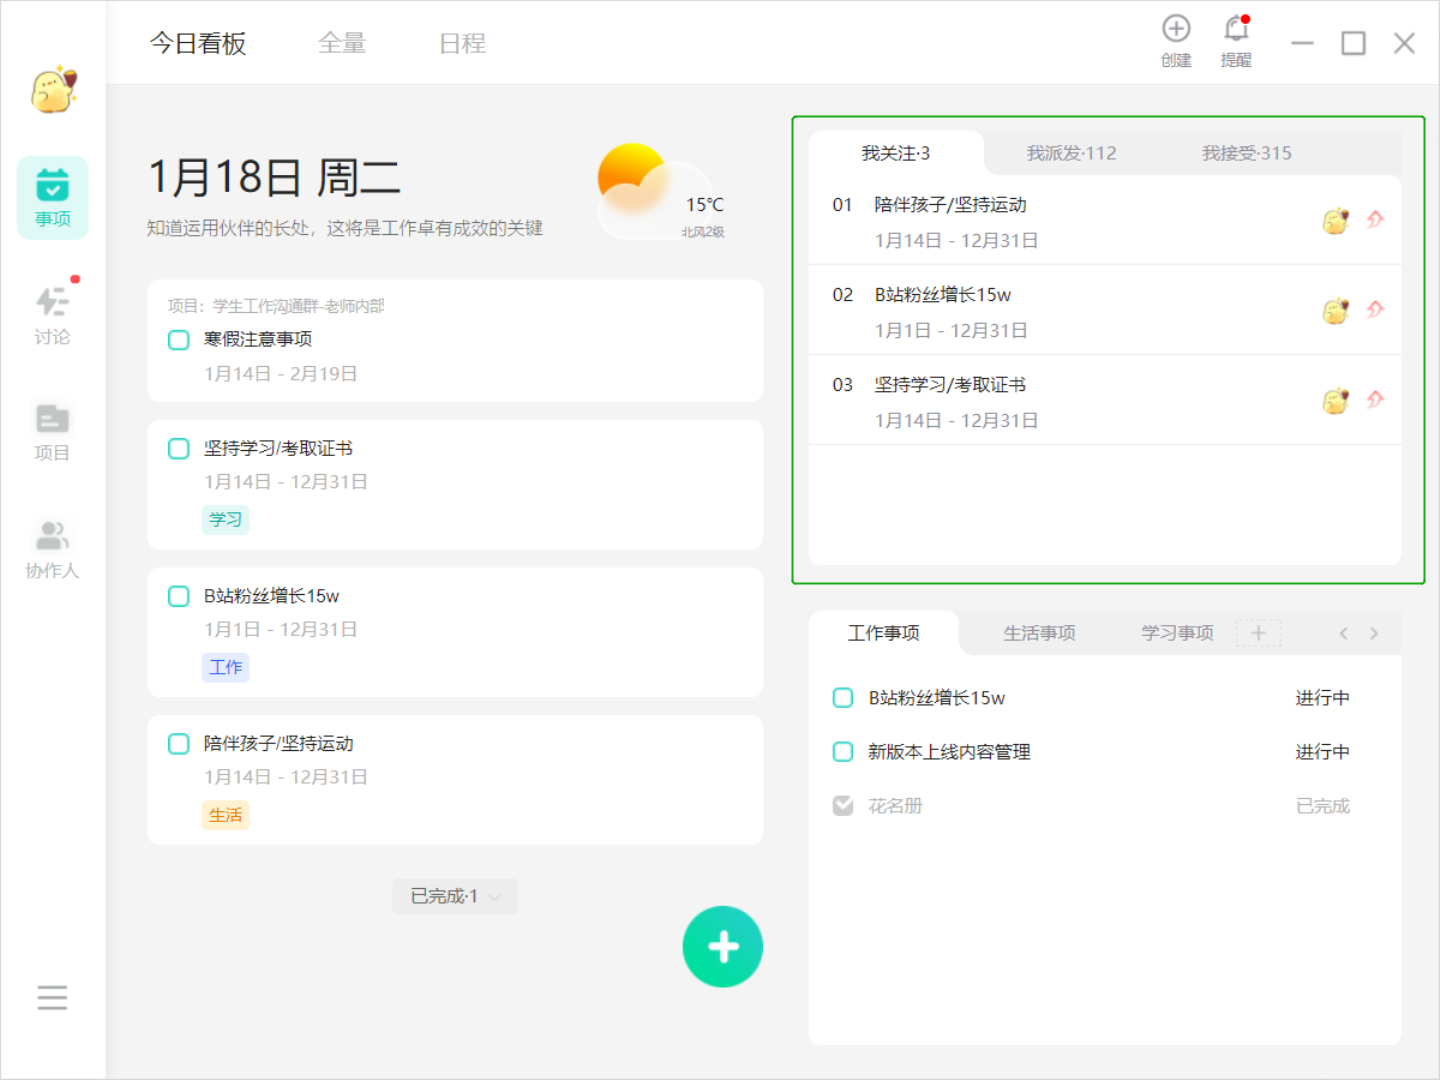Viewport: 1440px width, 1080px height.
Task: Click the weather widget showing 15°C
Action: point(661,193)
